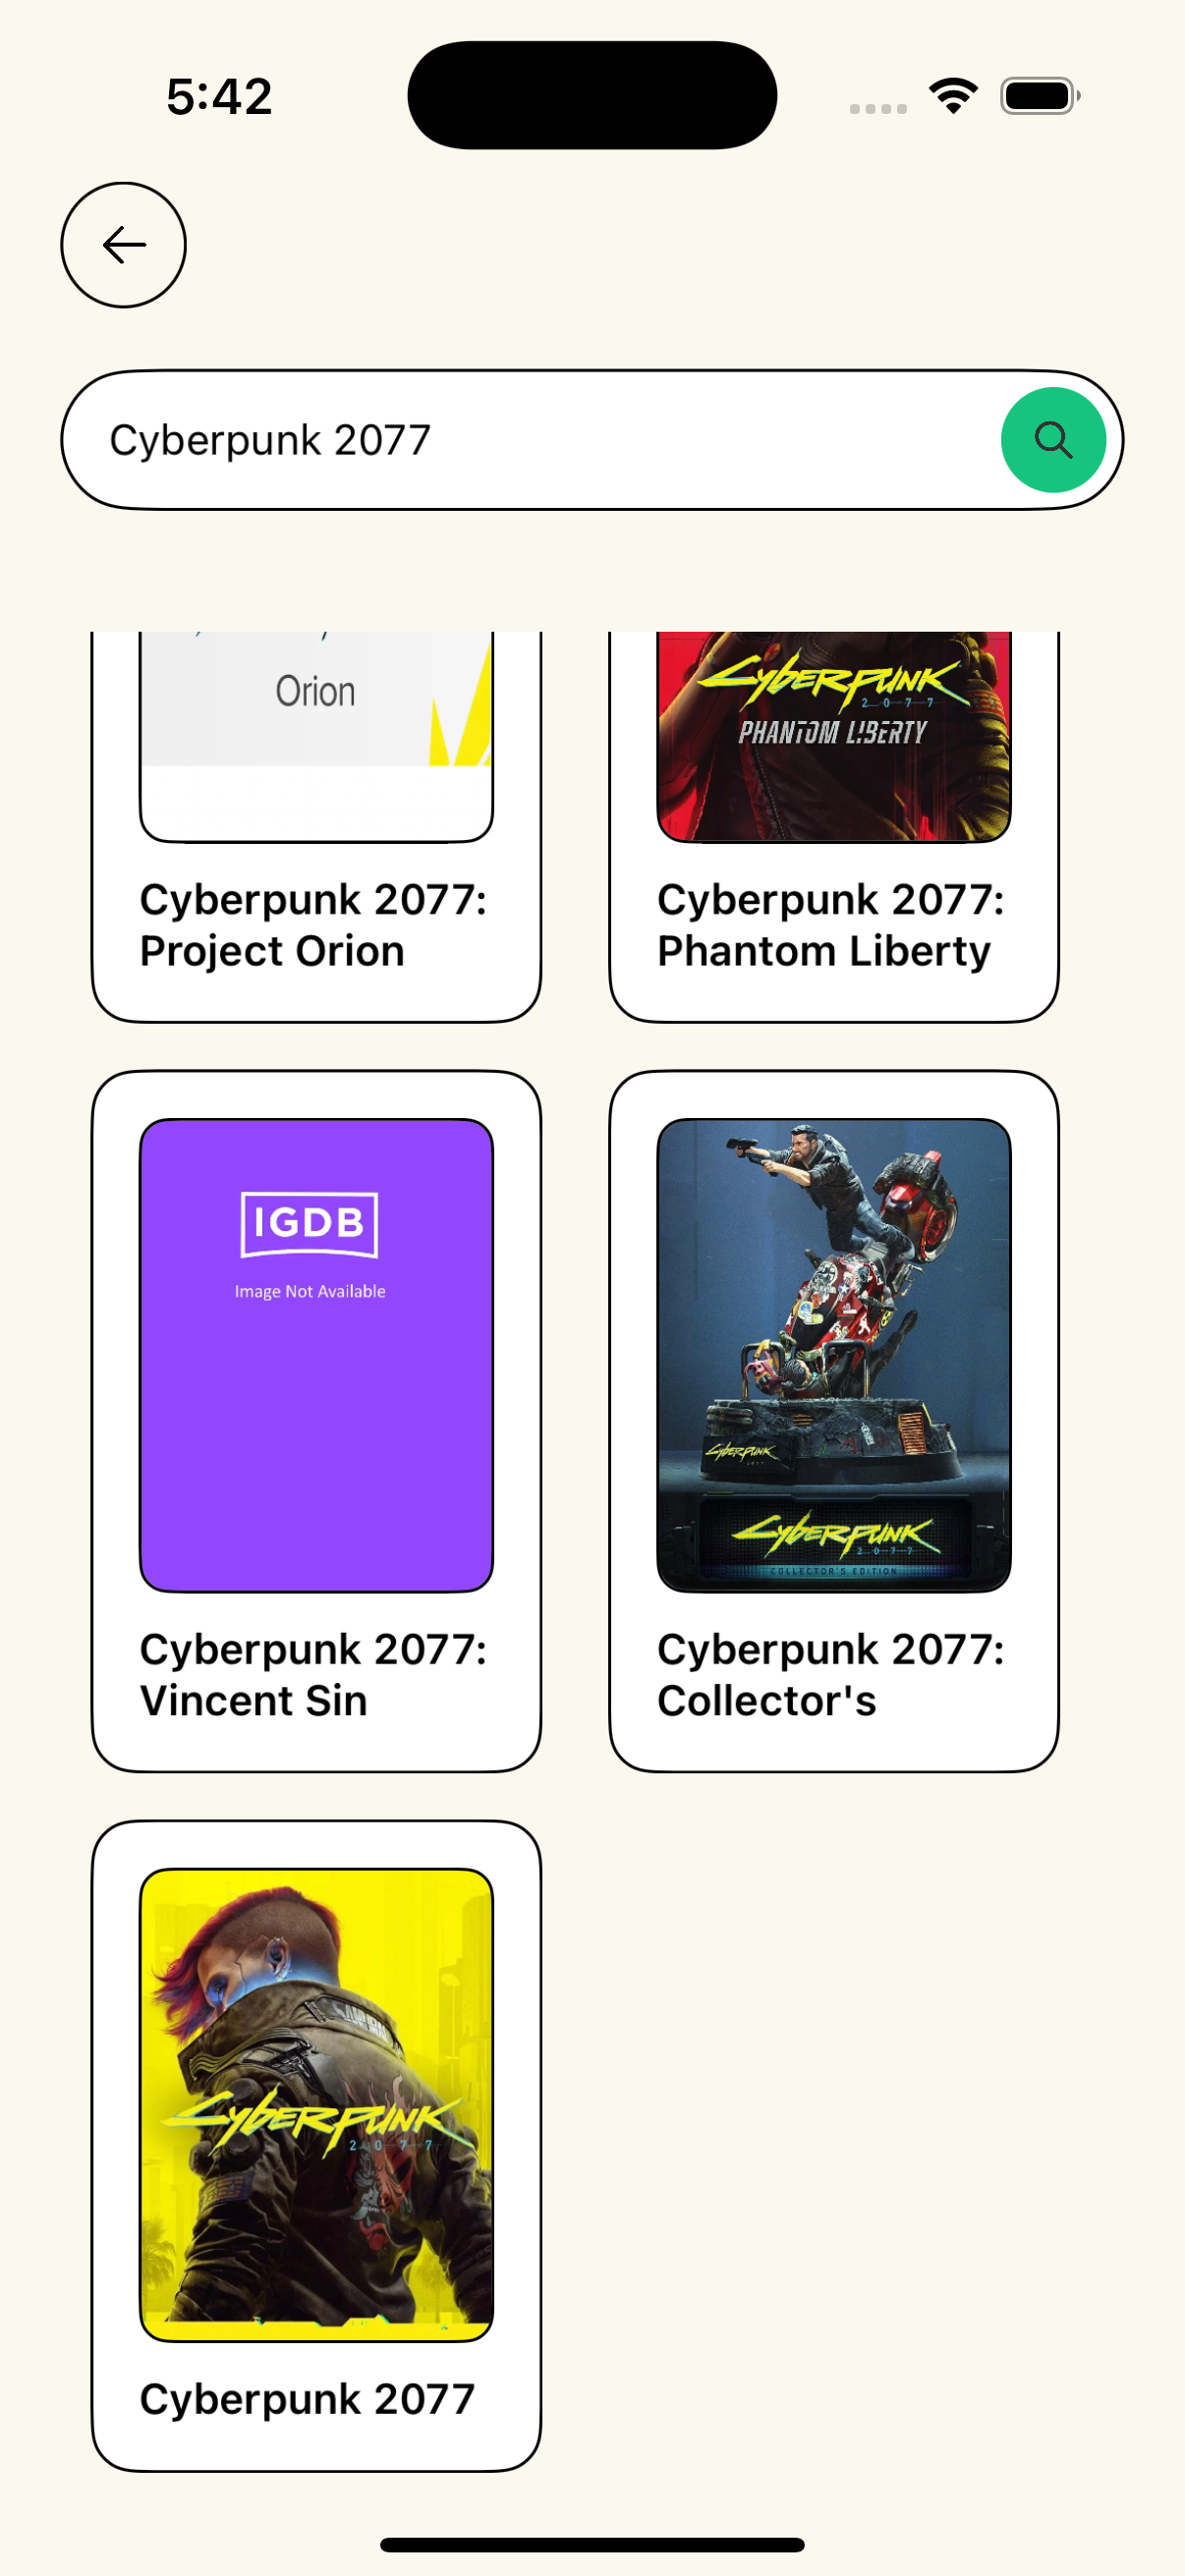Tap the Wi-Fi status icon
The height and width of the screenshot is (2576, 1185).
pyautogui.click(x=953, y=96)
